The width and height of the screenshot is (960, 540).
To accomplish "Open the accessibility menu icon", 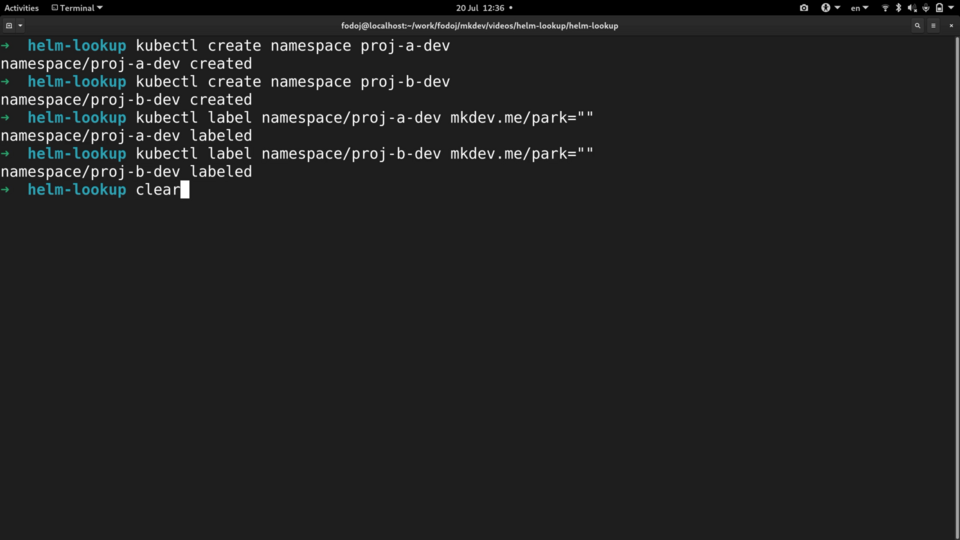I will [x=826, y=8].
